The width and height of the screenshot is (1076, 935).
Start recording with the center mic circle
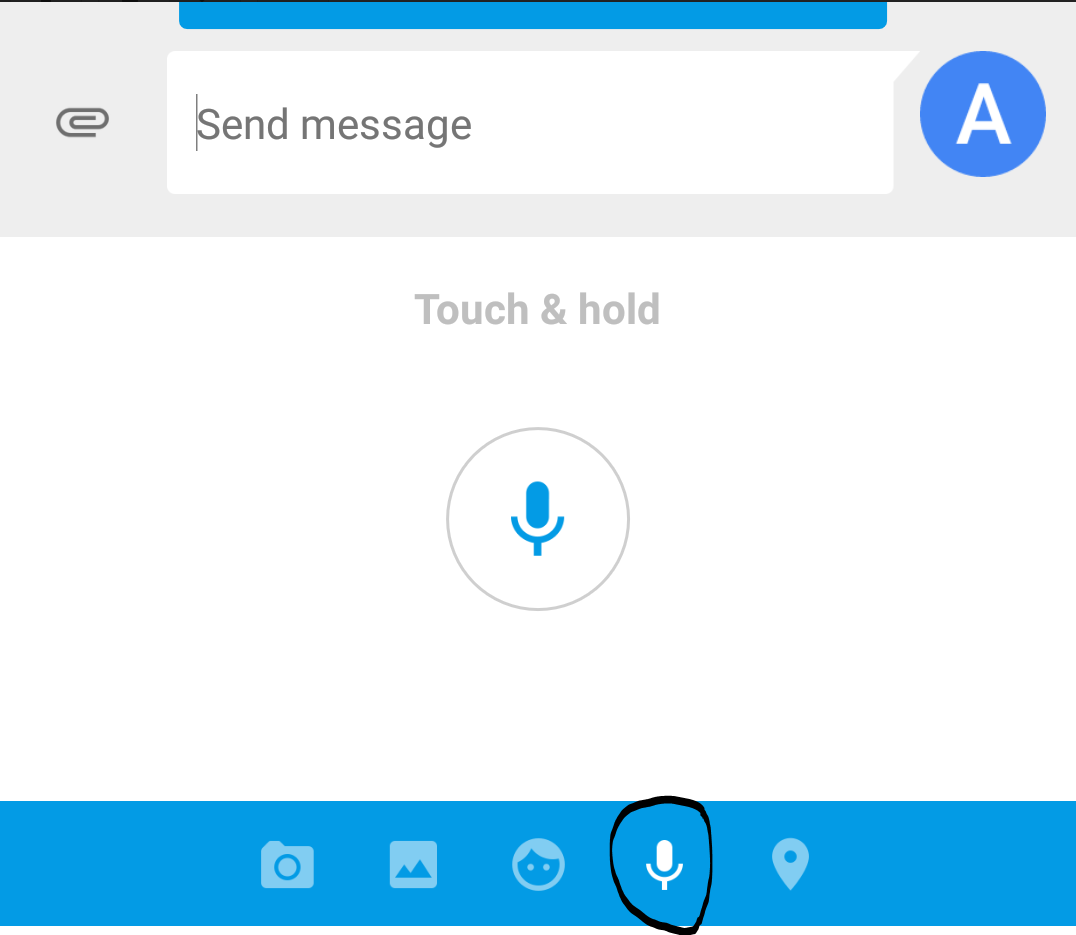click(538, 519)
